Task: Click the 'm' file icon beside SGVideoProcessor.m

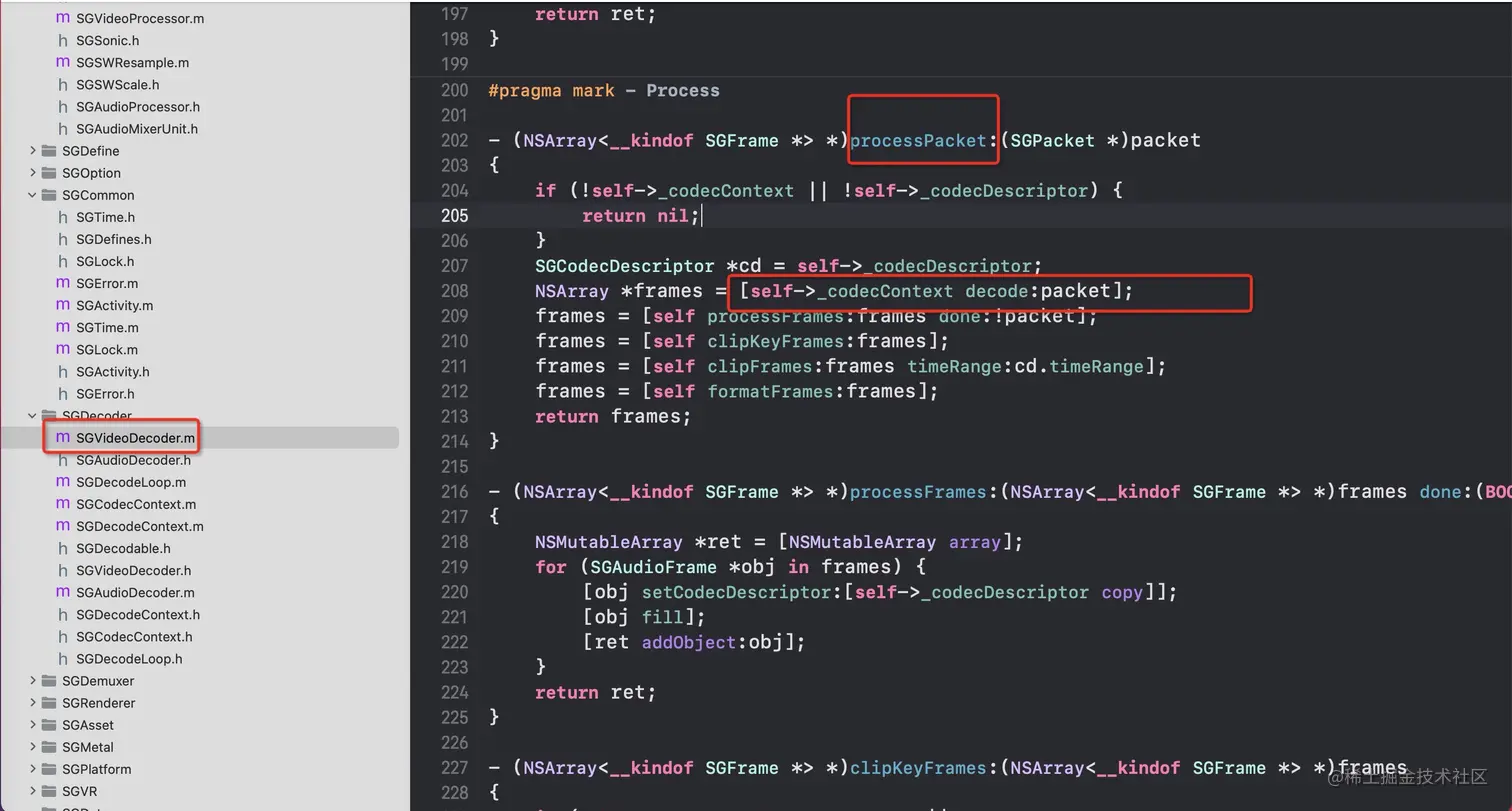Action: 63,18
